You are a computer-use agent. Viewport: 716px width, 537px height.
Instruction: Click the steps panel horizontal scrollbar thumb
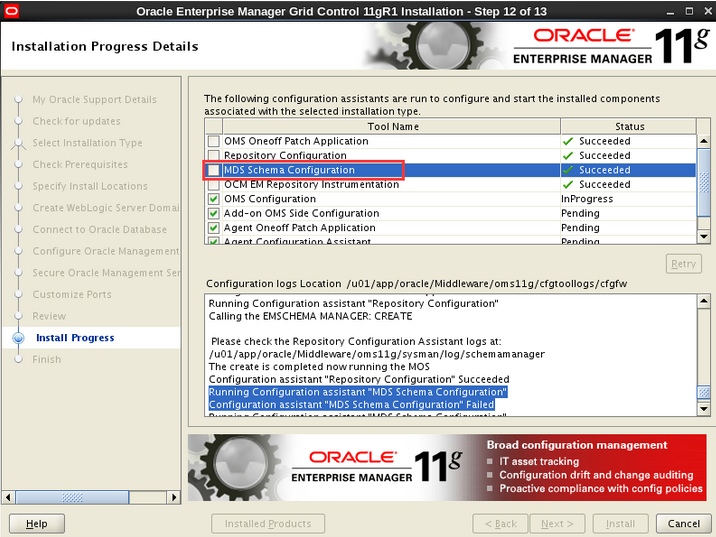pyautogui.click(x=72, y=497)
